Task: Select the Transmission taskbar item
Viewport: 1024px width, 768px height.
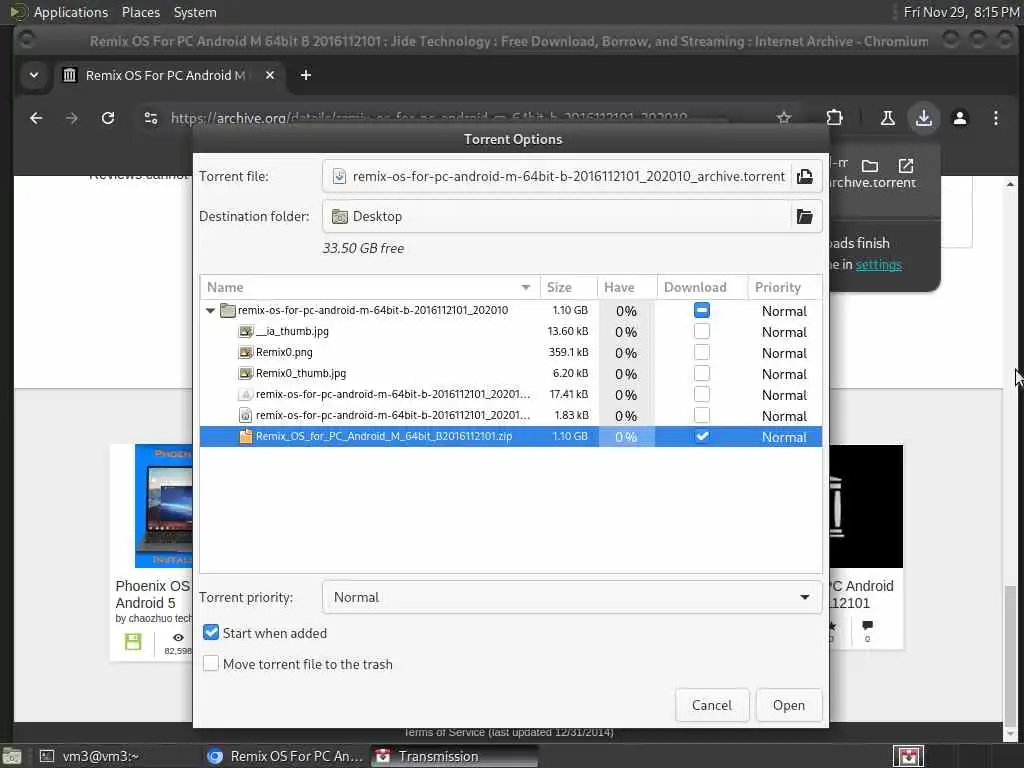Action: (x=455, y=756)
